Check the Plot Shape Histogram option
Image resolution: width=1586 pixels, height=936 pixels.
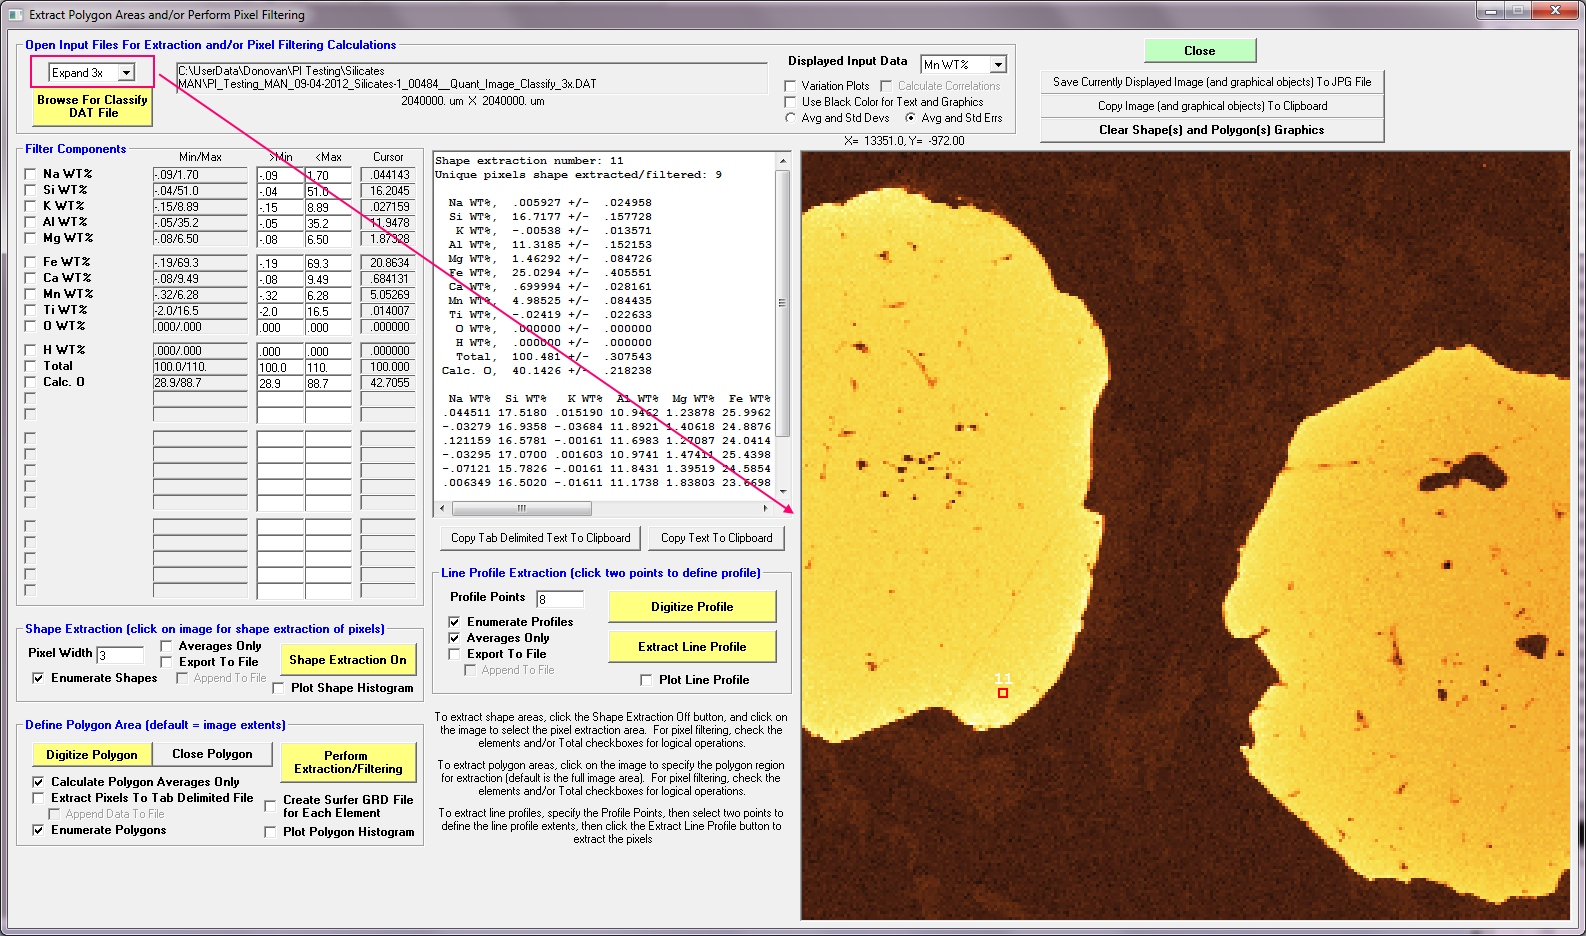pos(278,688)
